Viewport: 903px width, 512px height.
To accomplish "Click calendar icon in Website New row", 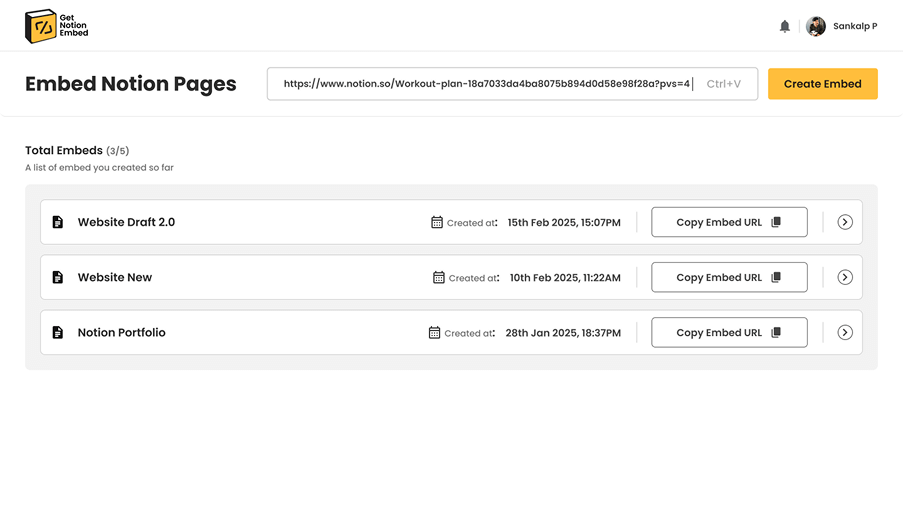I will 439,277.
